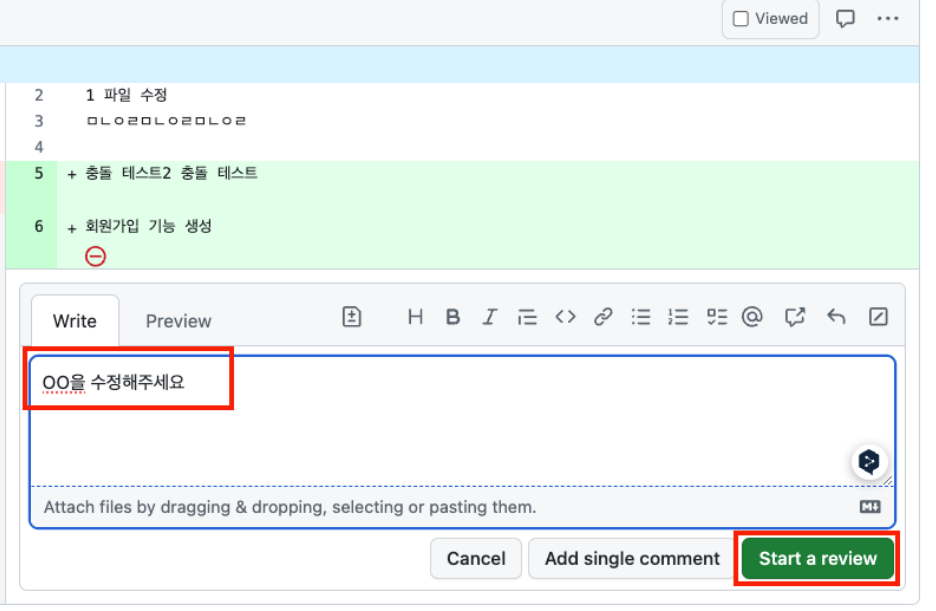This screenshot has width=936, height=611.
Task: Click line number 2 in the diff
Action: coord(39,95)
